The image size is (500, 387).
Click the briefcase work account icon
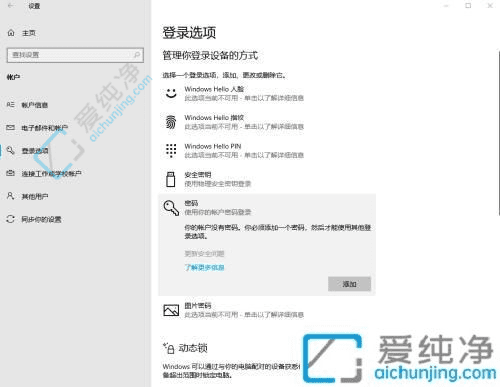[11, 173]
